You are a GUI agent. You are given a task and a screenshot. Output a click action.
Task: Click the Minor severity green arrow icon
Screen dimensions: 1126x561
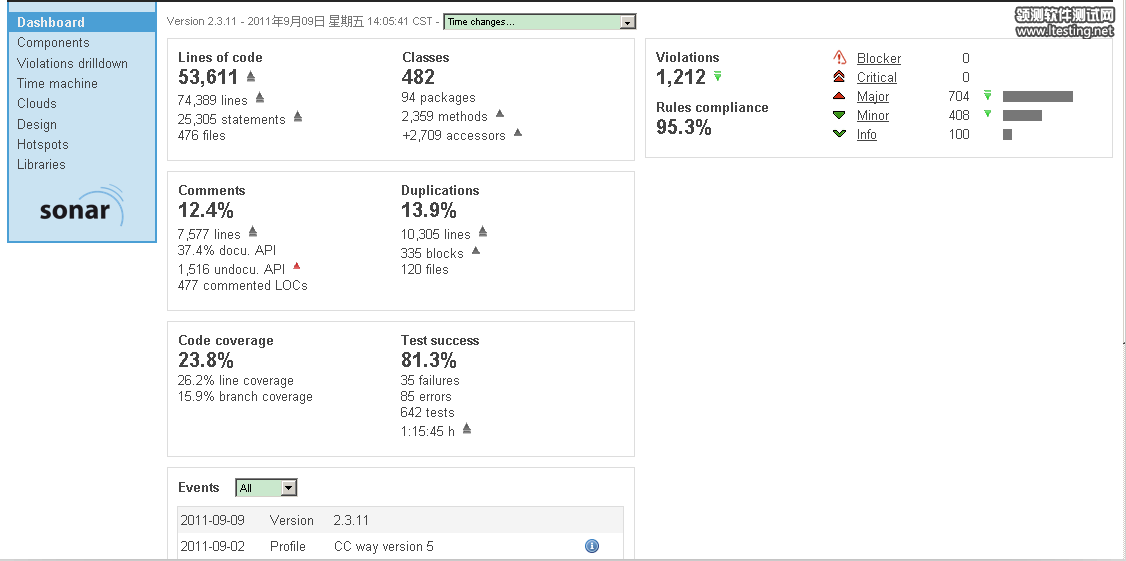pyautogui.click(x=840, y=115)
